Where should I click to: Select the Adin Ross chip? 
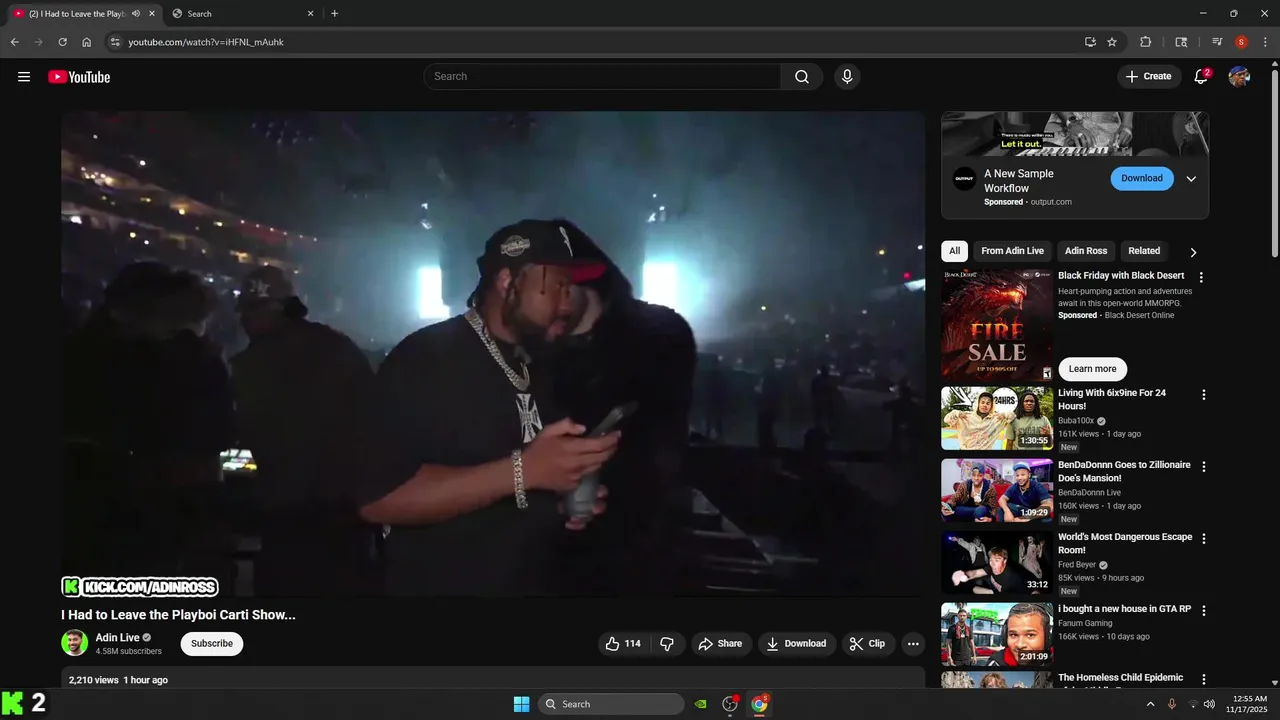(1086, 251)
